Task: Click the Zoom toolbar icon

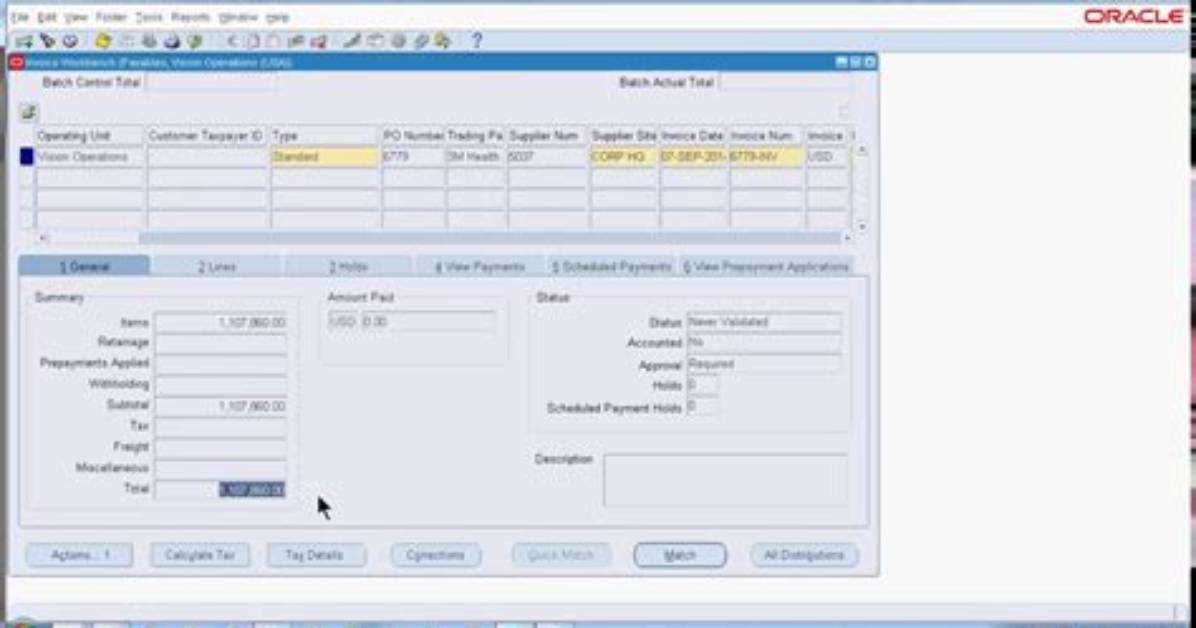Action: [375, 41]
